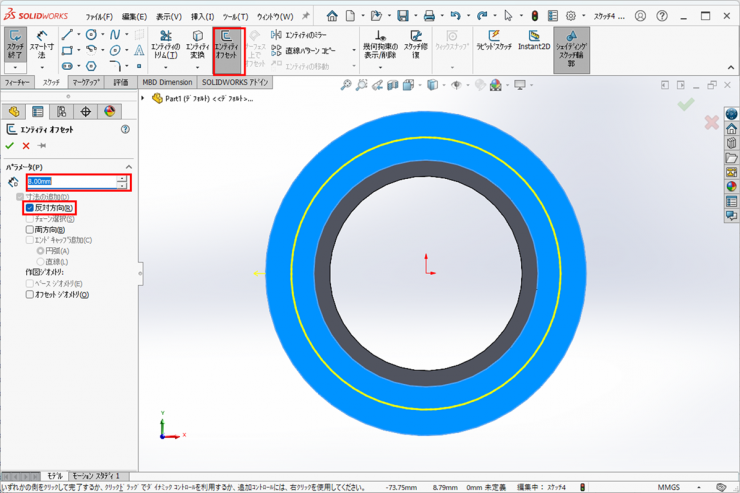The height and width of the screenshot is (493, 740).
Task: Enable the 両方向 checkbox
Action: (x=30, y=230)
